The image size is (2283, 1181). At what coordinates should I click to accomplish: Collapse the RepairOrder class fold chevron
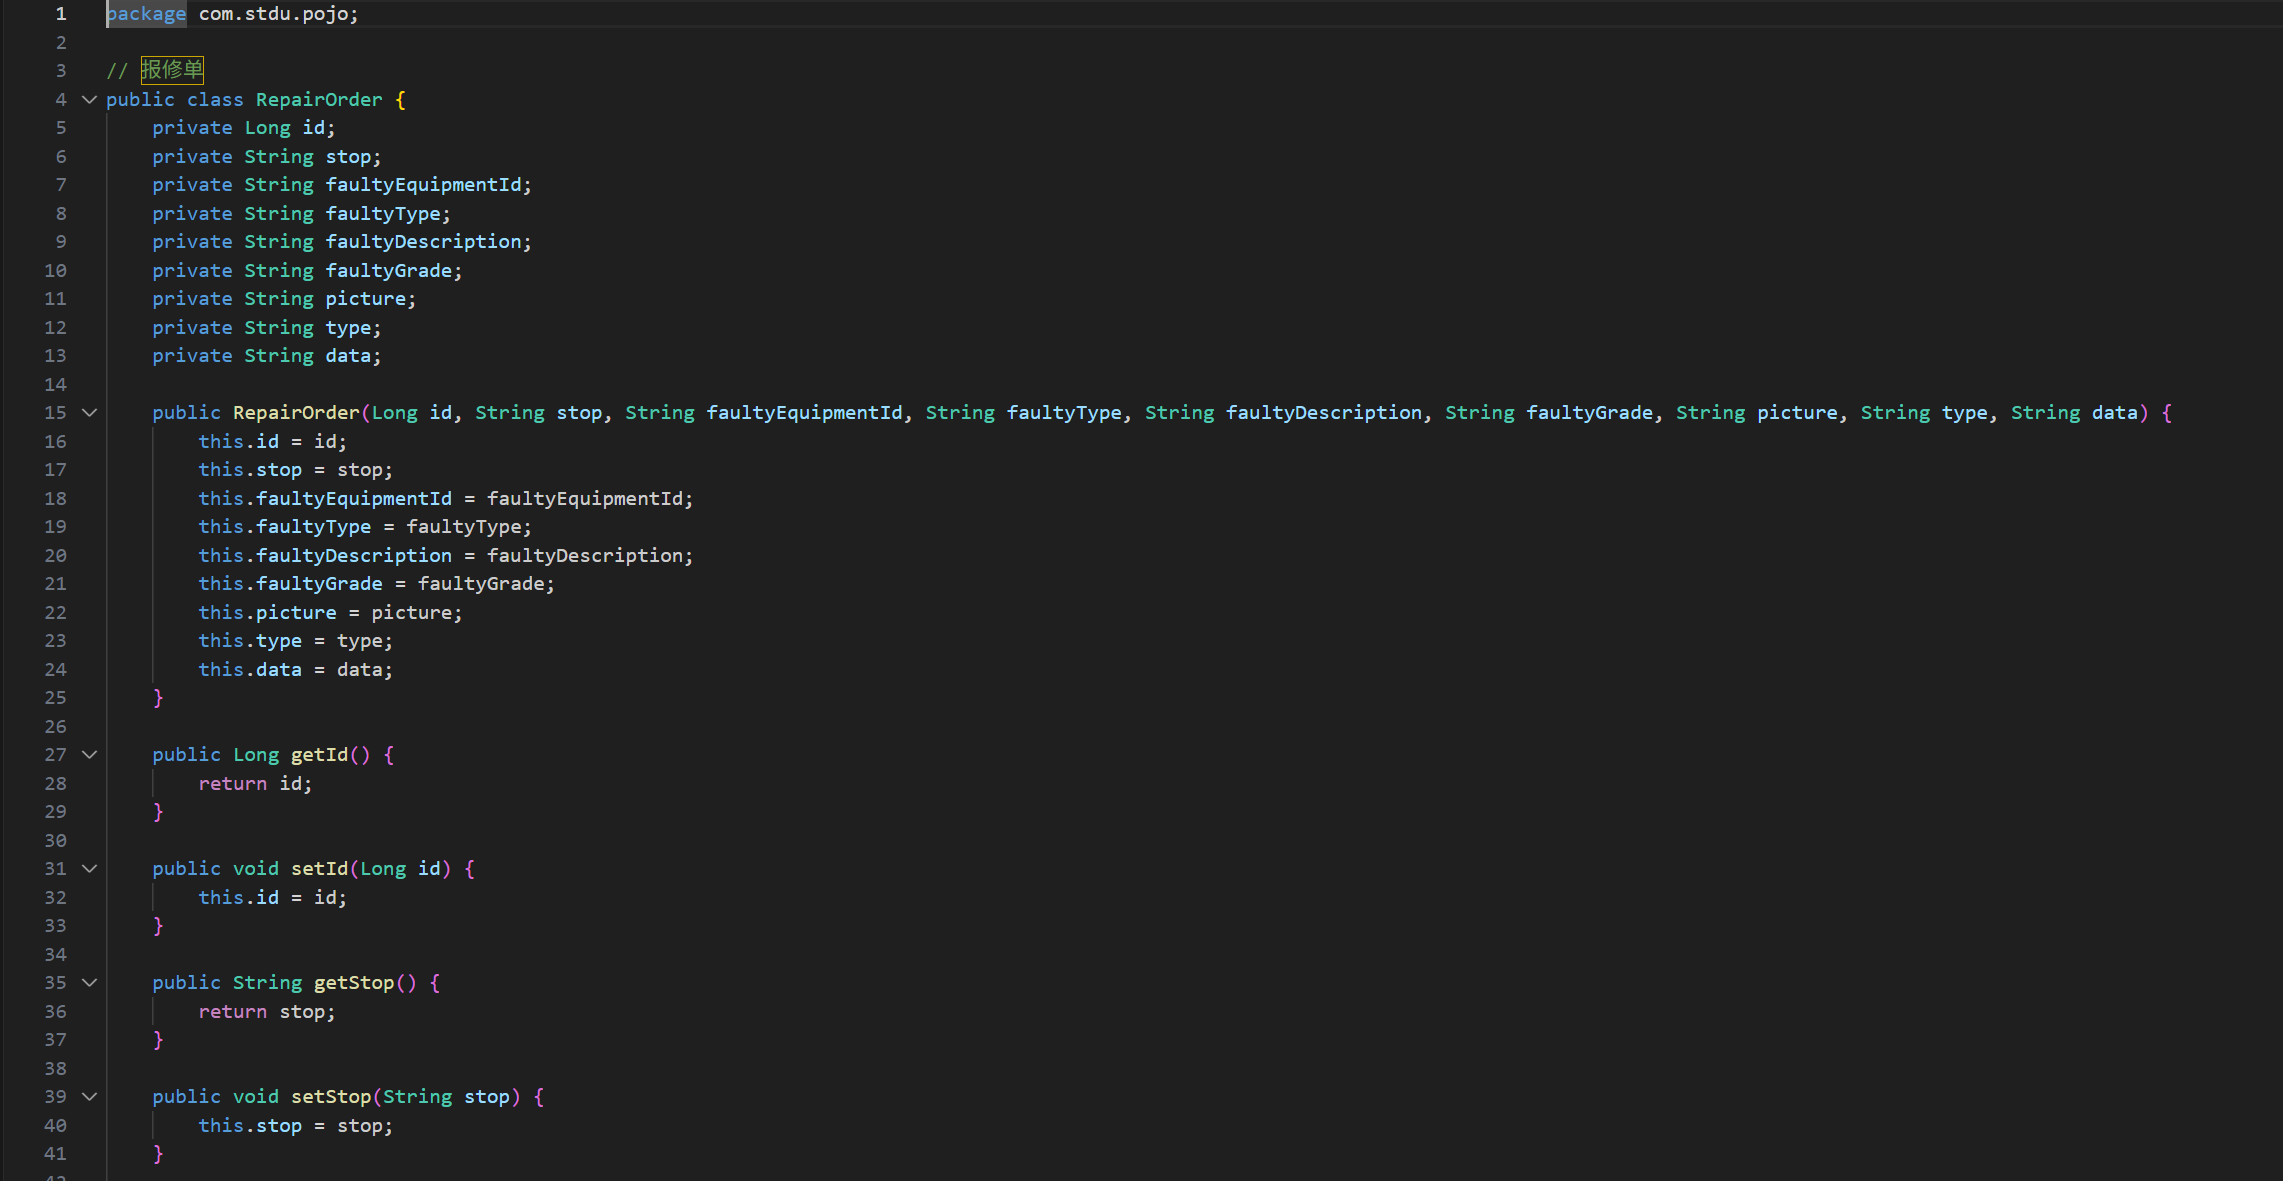coord(89,100)
